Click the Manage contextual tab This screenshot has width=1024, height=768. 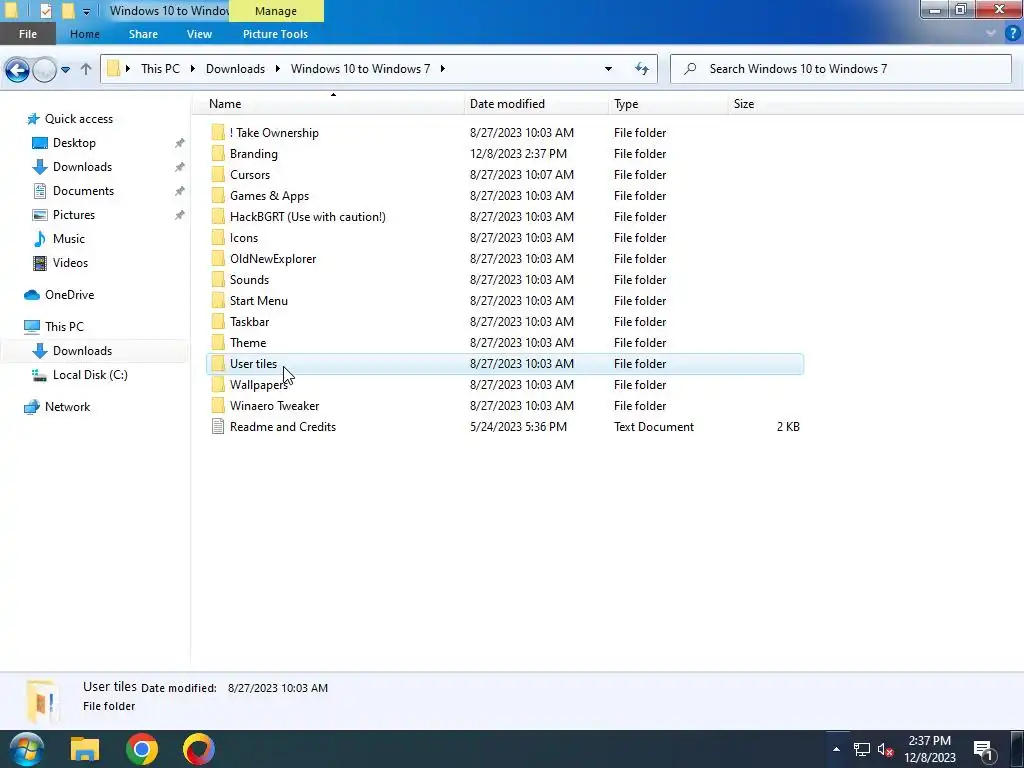click(276, 11)
